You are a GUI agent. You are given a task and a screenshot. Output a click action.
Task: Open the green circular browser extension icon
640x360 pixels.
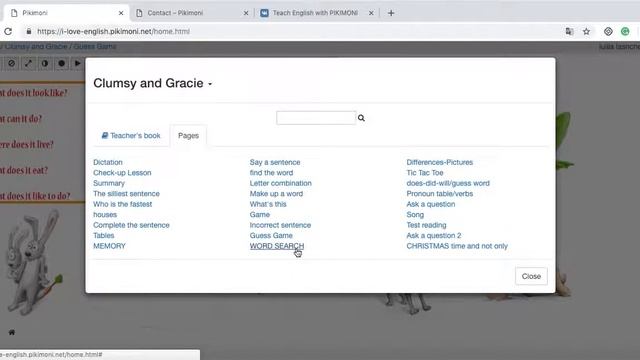(x=625, y=31)
